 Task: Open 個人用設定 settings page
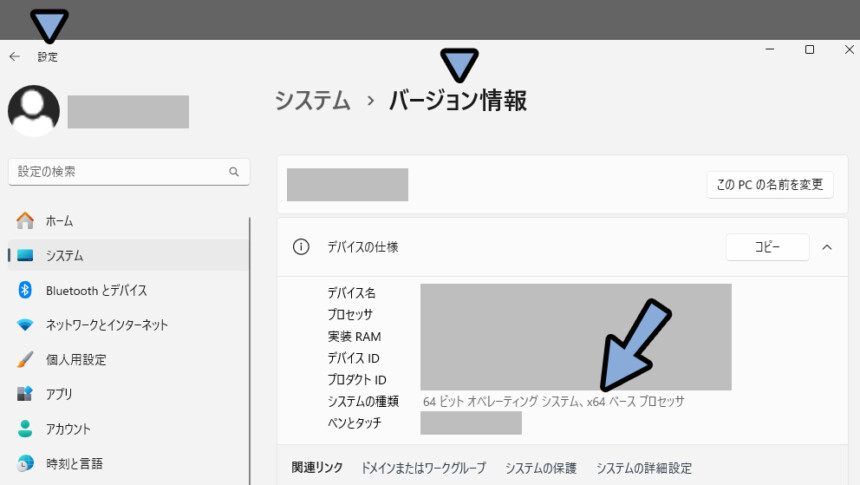[x=128, y=359]
